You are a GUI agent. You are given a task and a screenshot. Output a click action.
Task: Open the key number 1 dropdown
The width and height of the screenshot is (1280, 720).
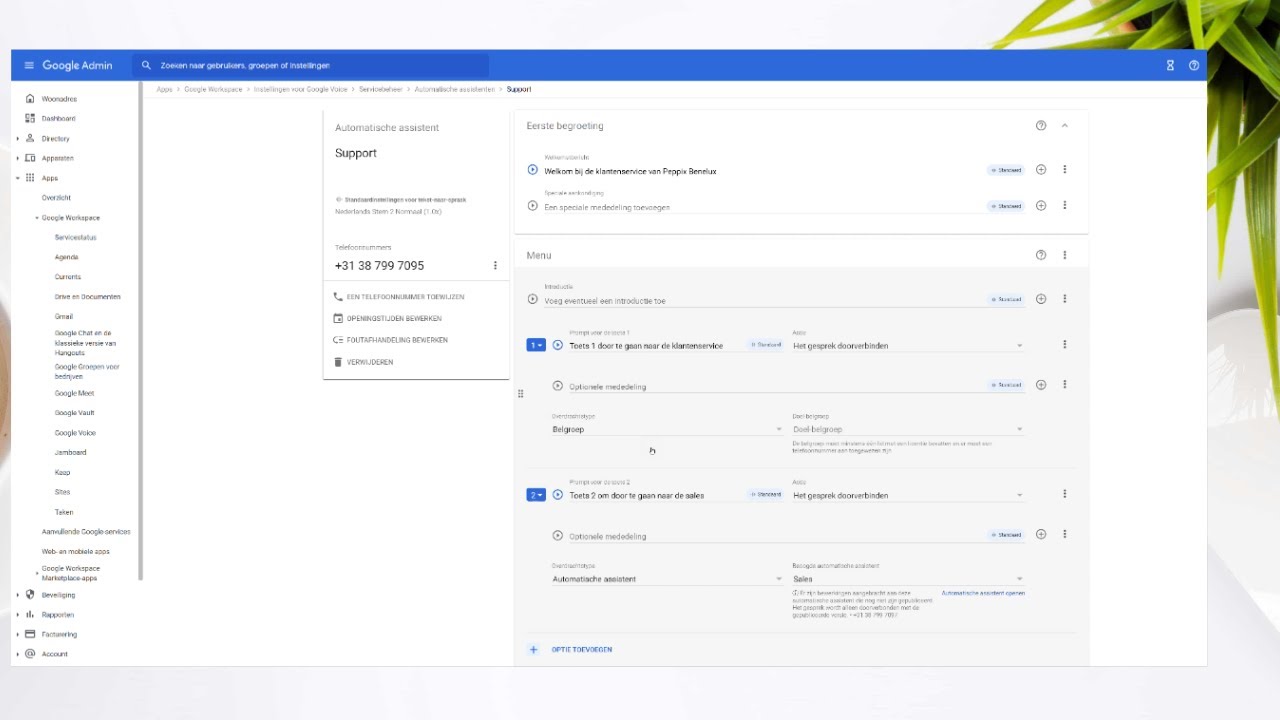coord(535,345)
